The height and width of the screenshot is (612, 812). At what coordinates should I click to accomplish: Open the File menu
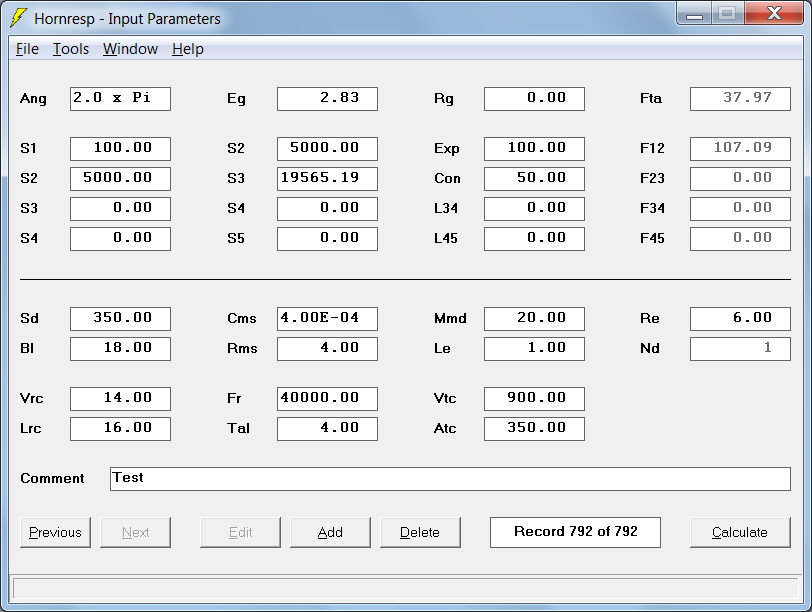27,49
